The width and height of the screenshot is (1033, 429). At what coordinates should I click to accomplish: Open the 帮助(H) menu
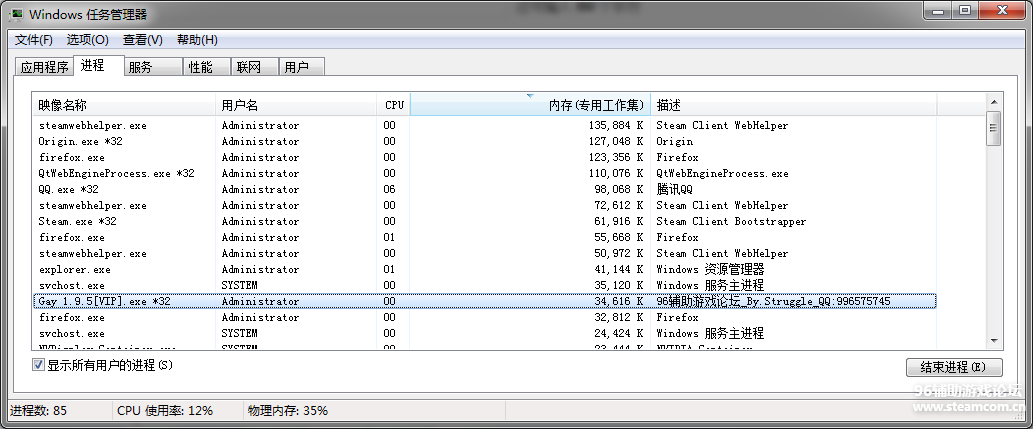[x=197, y=40]
